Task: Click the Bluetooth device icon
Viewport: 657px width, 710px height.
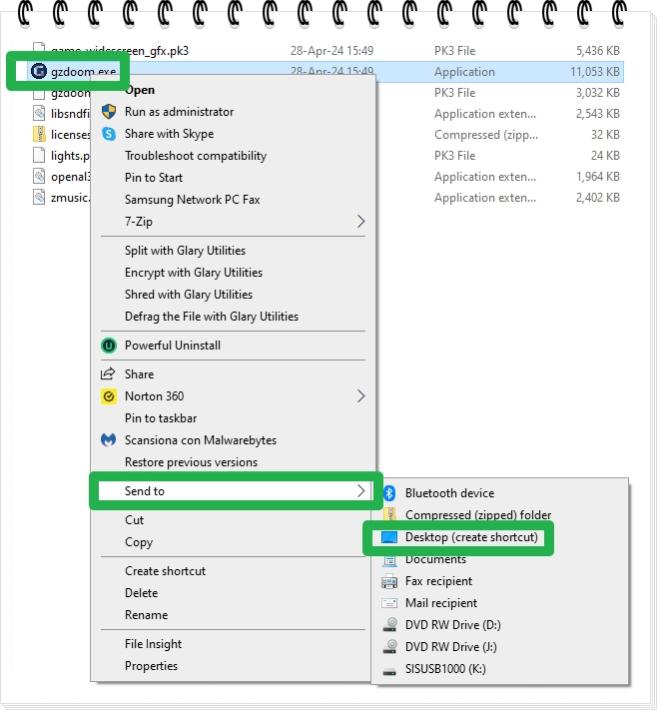Action: [389, 493]
